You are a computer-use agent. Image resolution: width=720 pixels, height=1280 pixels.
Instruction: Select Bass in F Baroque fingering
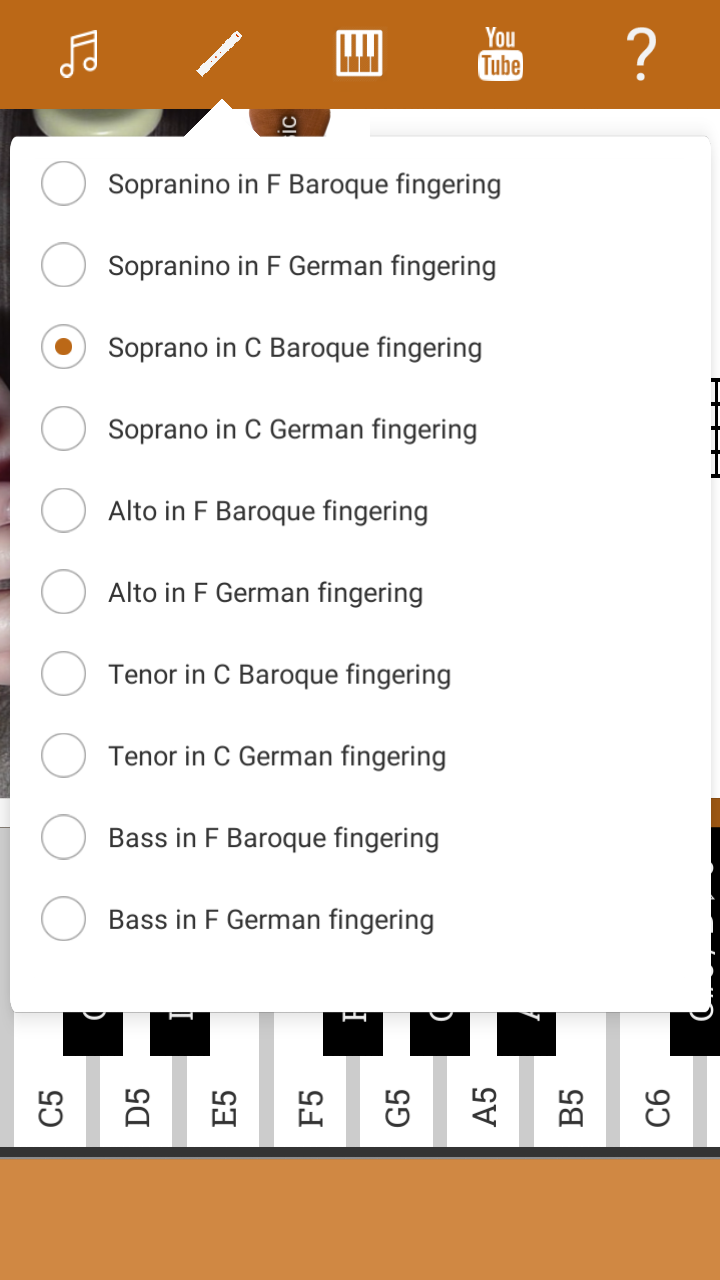272,837
